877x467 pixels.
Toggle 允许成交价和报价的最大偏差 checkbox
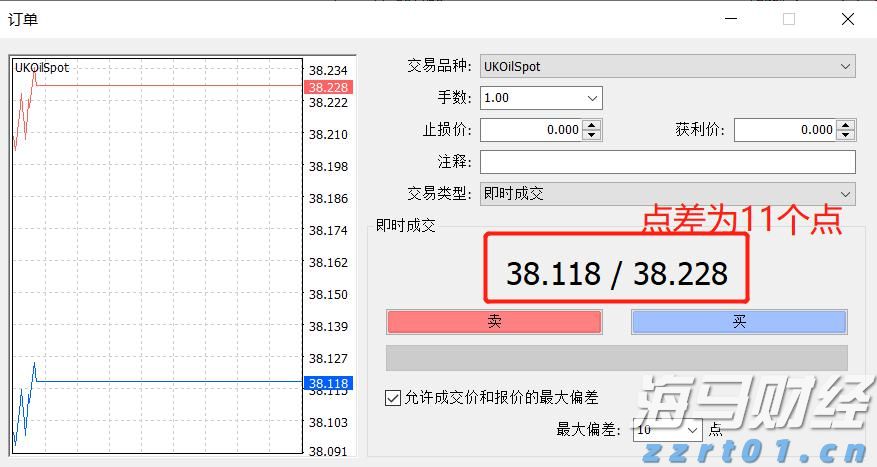tap(393, 398)
